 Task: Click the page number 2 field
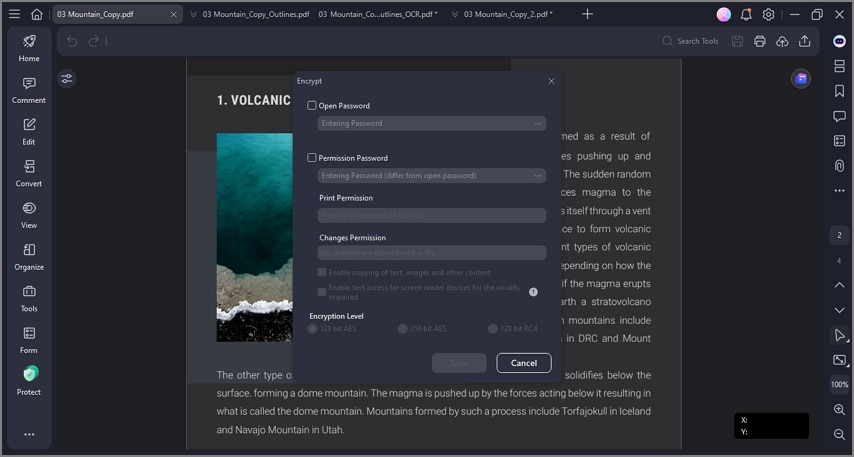pos(839,235)
